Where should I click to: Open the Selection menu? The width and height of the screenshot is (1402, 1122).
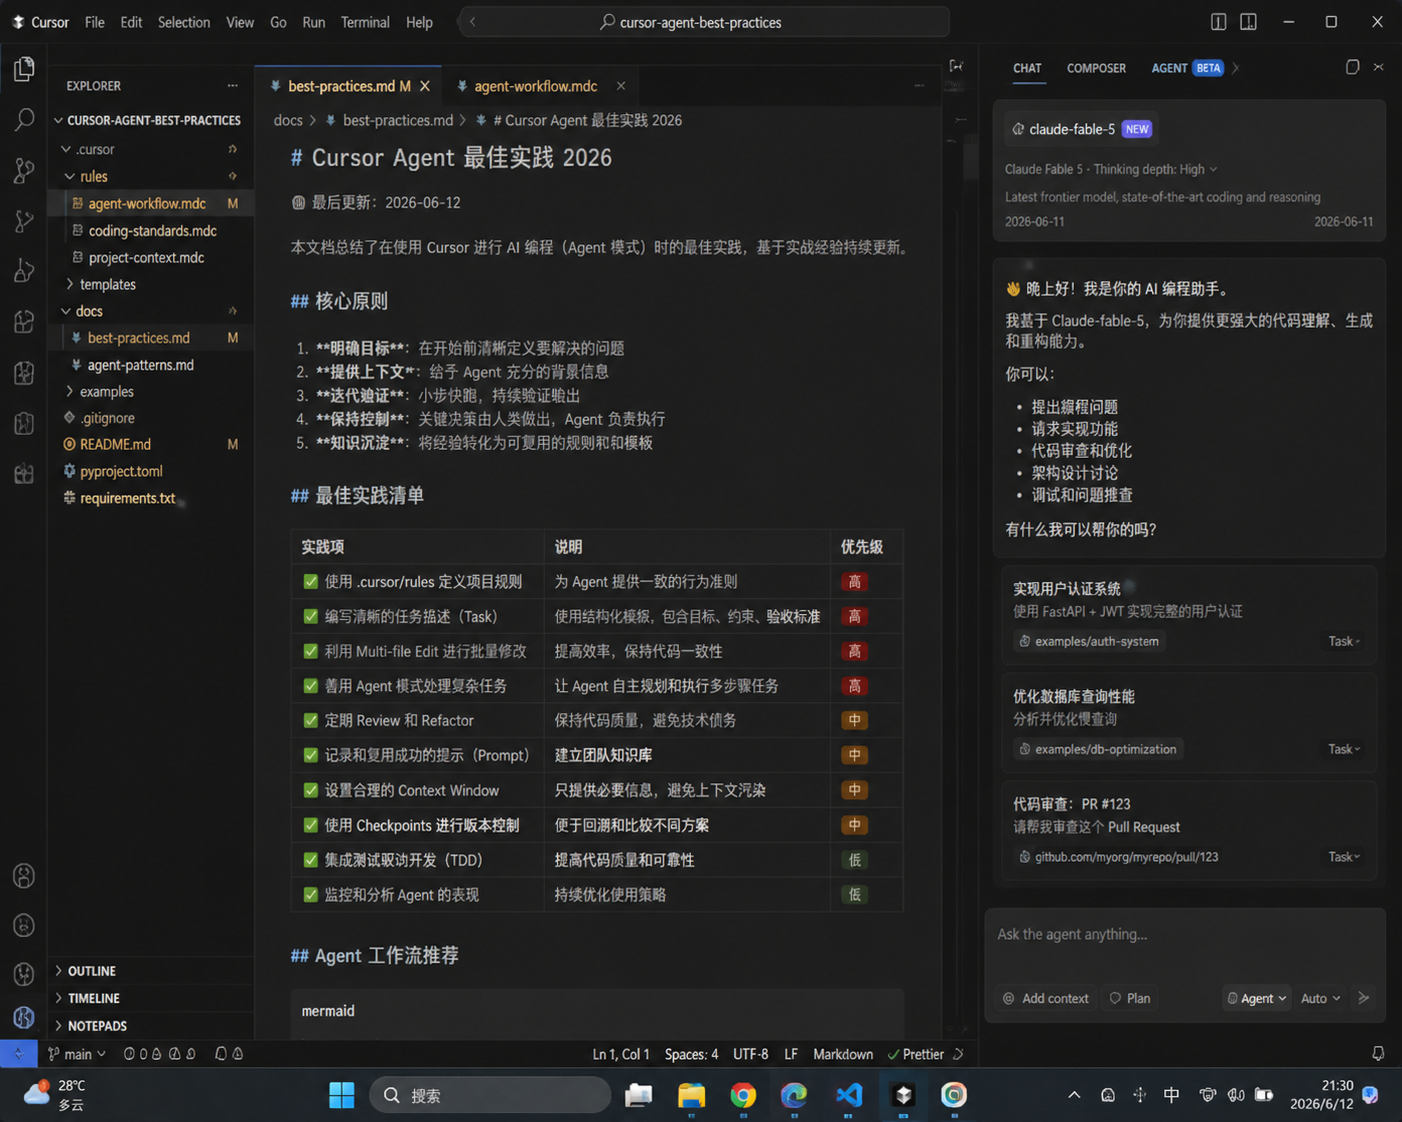click(x=184, y=22)
